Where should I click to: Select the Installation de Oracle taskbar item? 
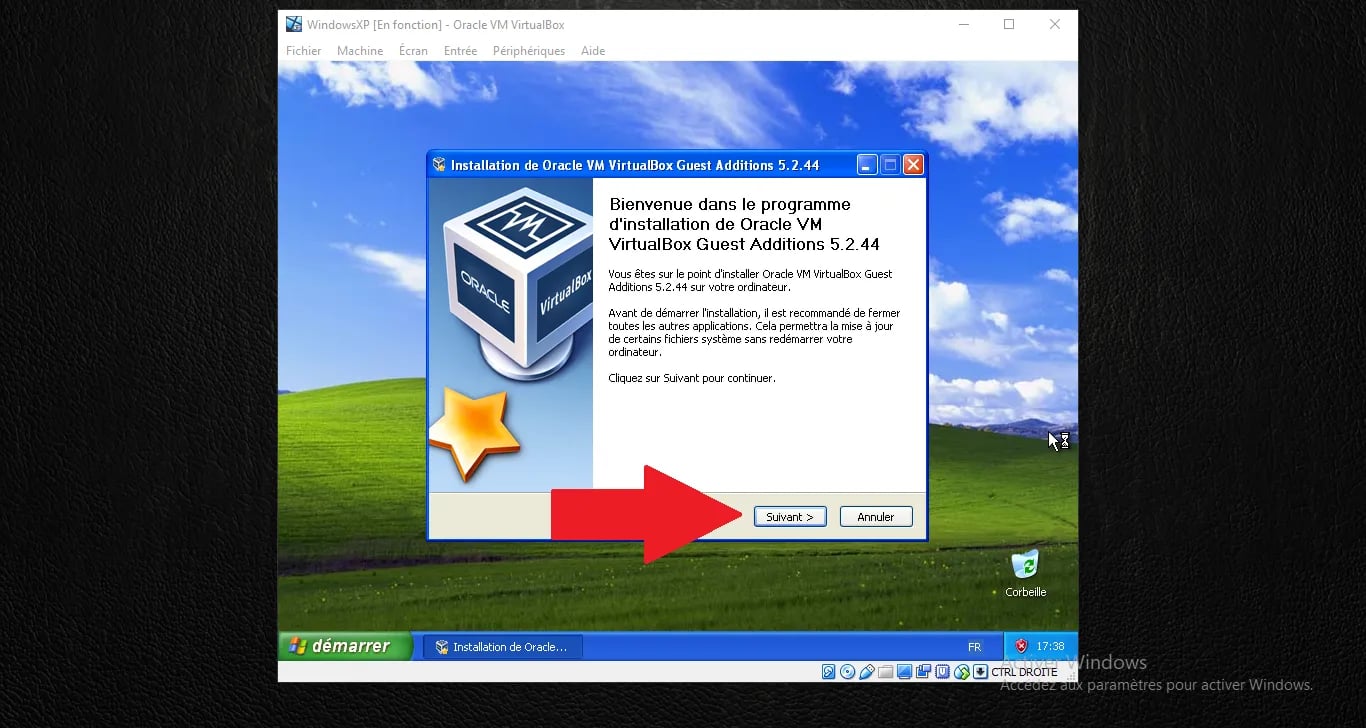tap(502, 646)
